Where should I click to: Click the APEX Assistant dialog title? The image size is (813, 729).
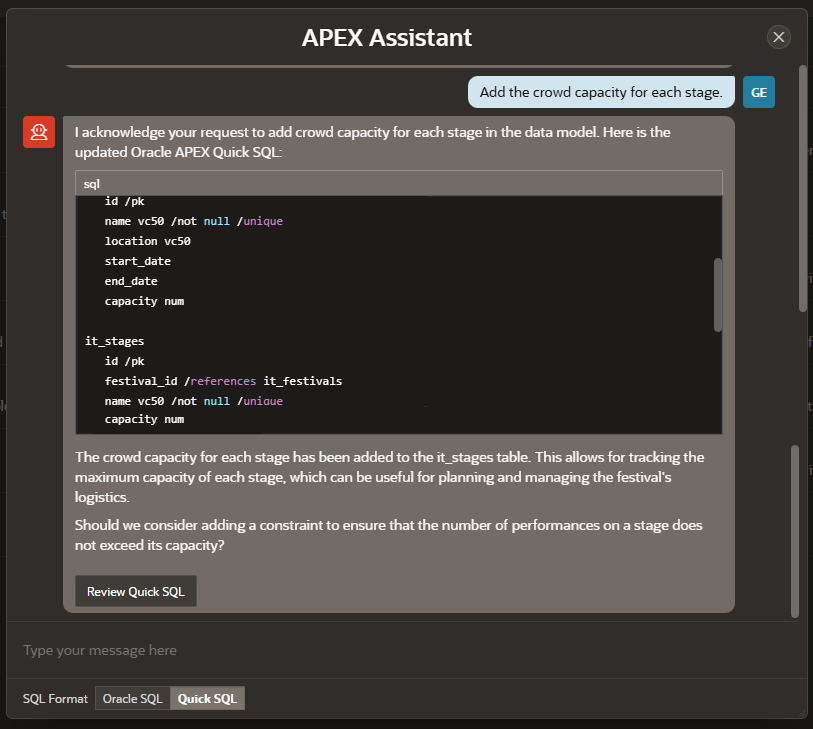pos(387,38)
